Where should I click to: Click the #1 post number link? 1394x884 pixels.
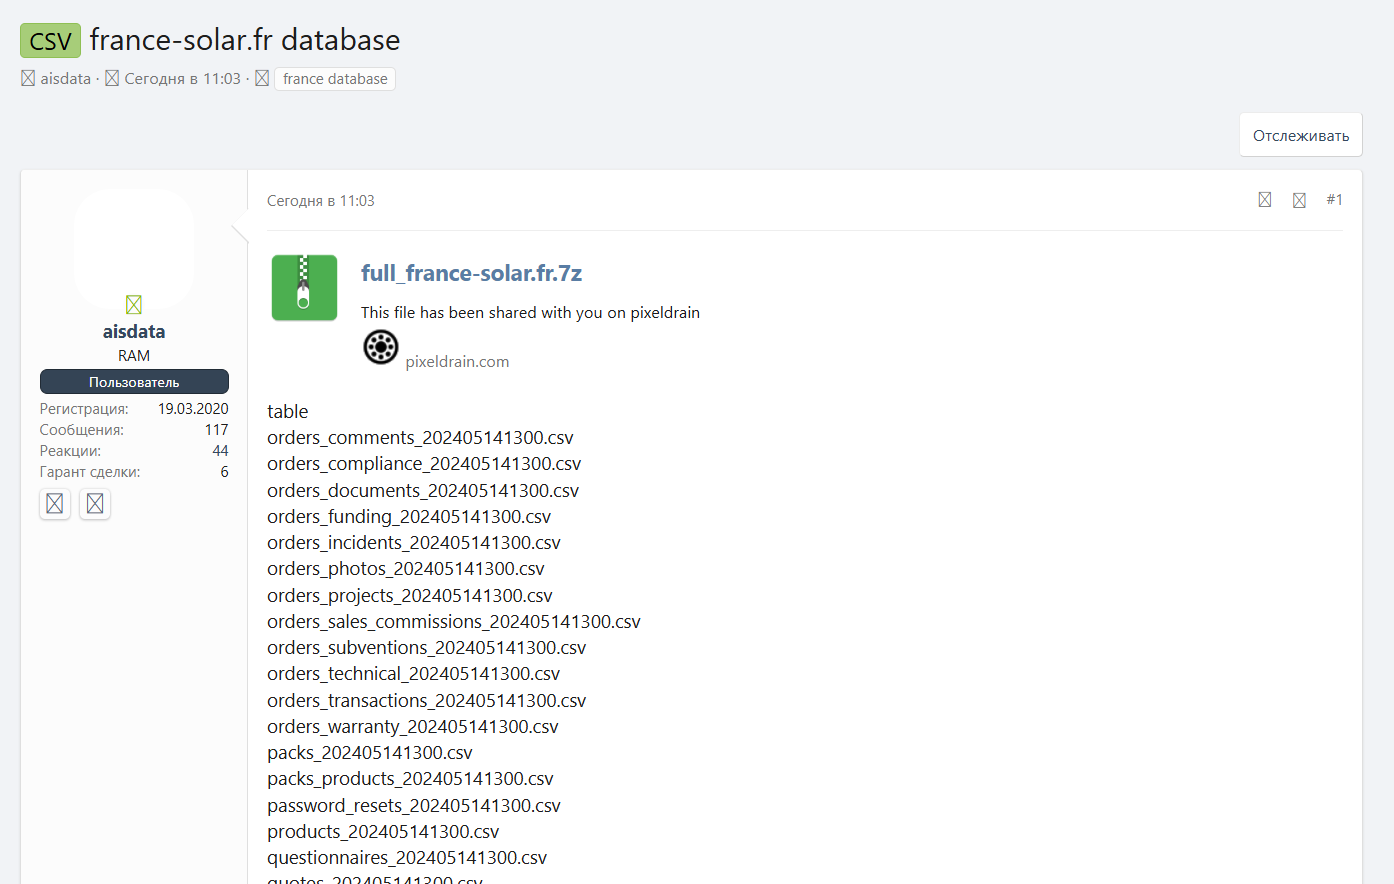coord(1334,200)
